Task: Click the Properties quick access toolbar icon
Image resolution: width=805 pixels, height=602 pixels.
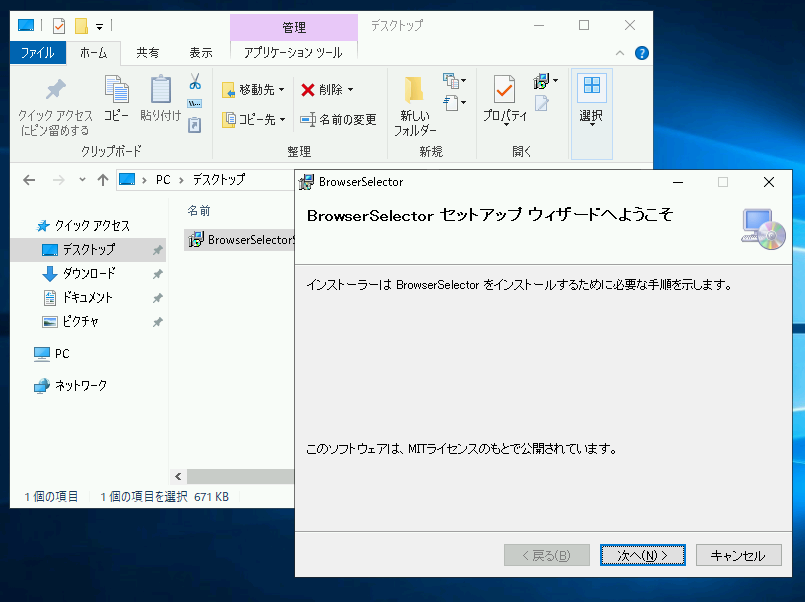Action: point(59,25)
